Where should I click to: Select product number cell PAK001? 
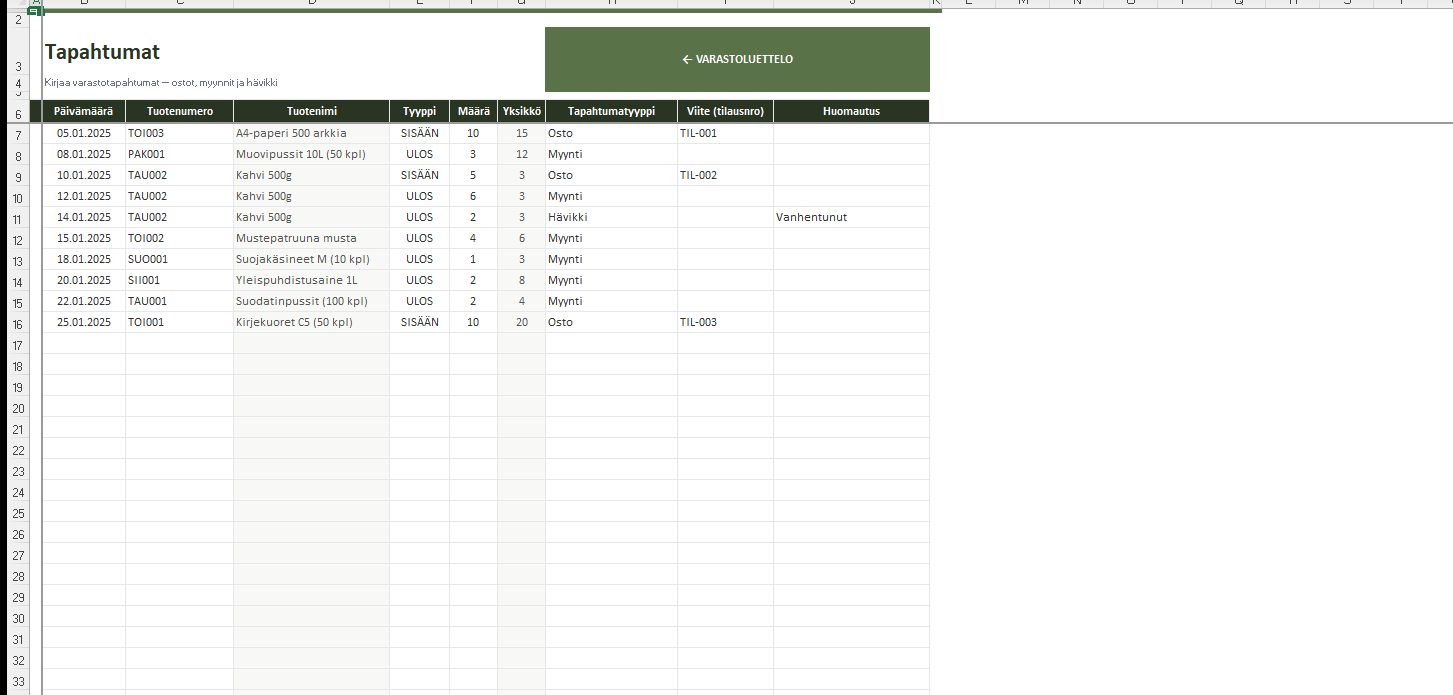point(179,154)
